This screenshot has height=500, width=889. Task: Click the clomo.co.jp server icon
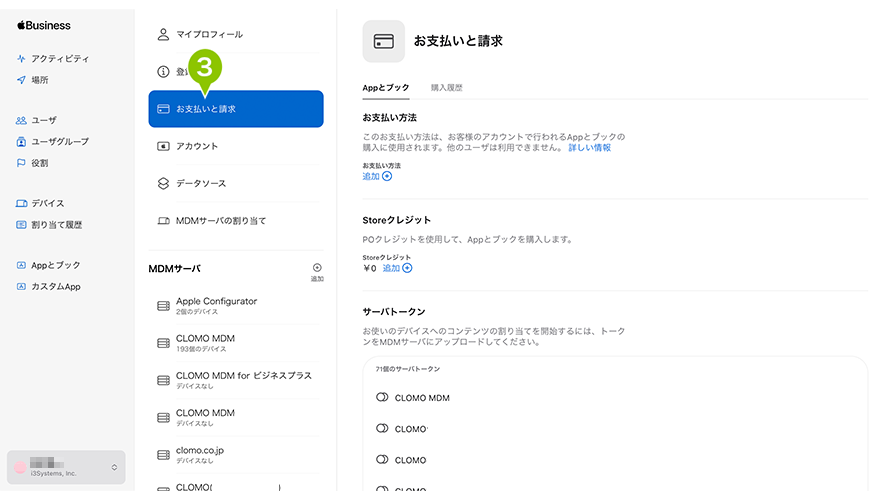pyautogui.click(x=163, y=455)
